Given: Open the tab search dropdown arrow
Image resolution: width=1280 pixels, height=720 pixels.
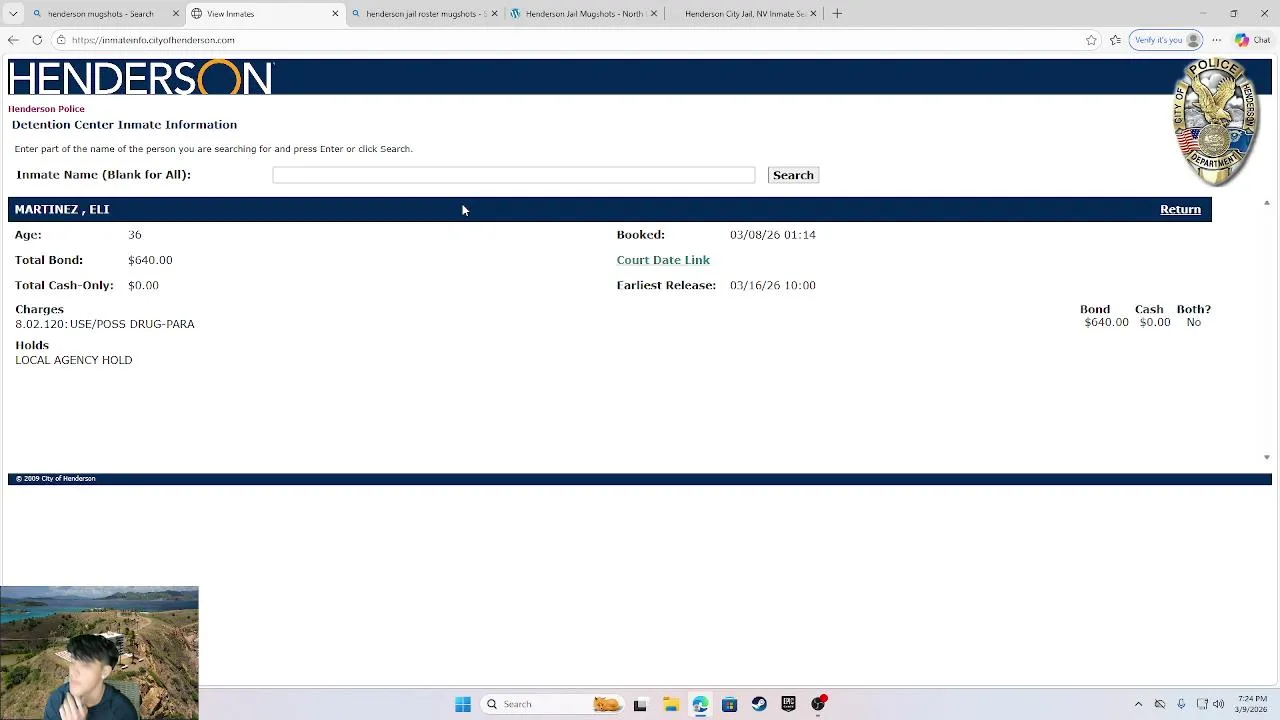Looking at the screenshot, I should [x=13, y=14].
